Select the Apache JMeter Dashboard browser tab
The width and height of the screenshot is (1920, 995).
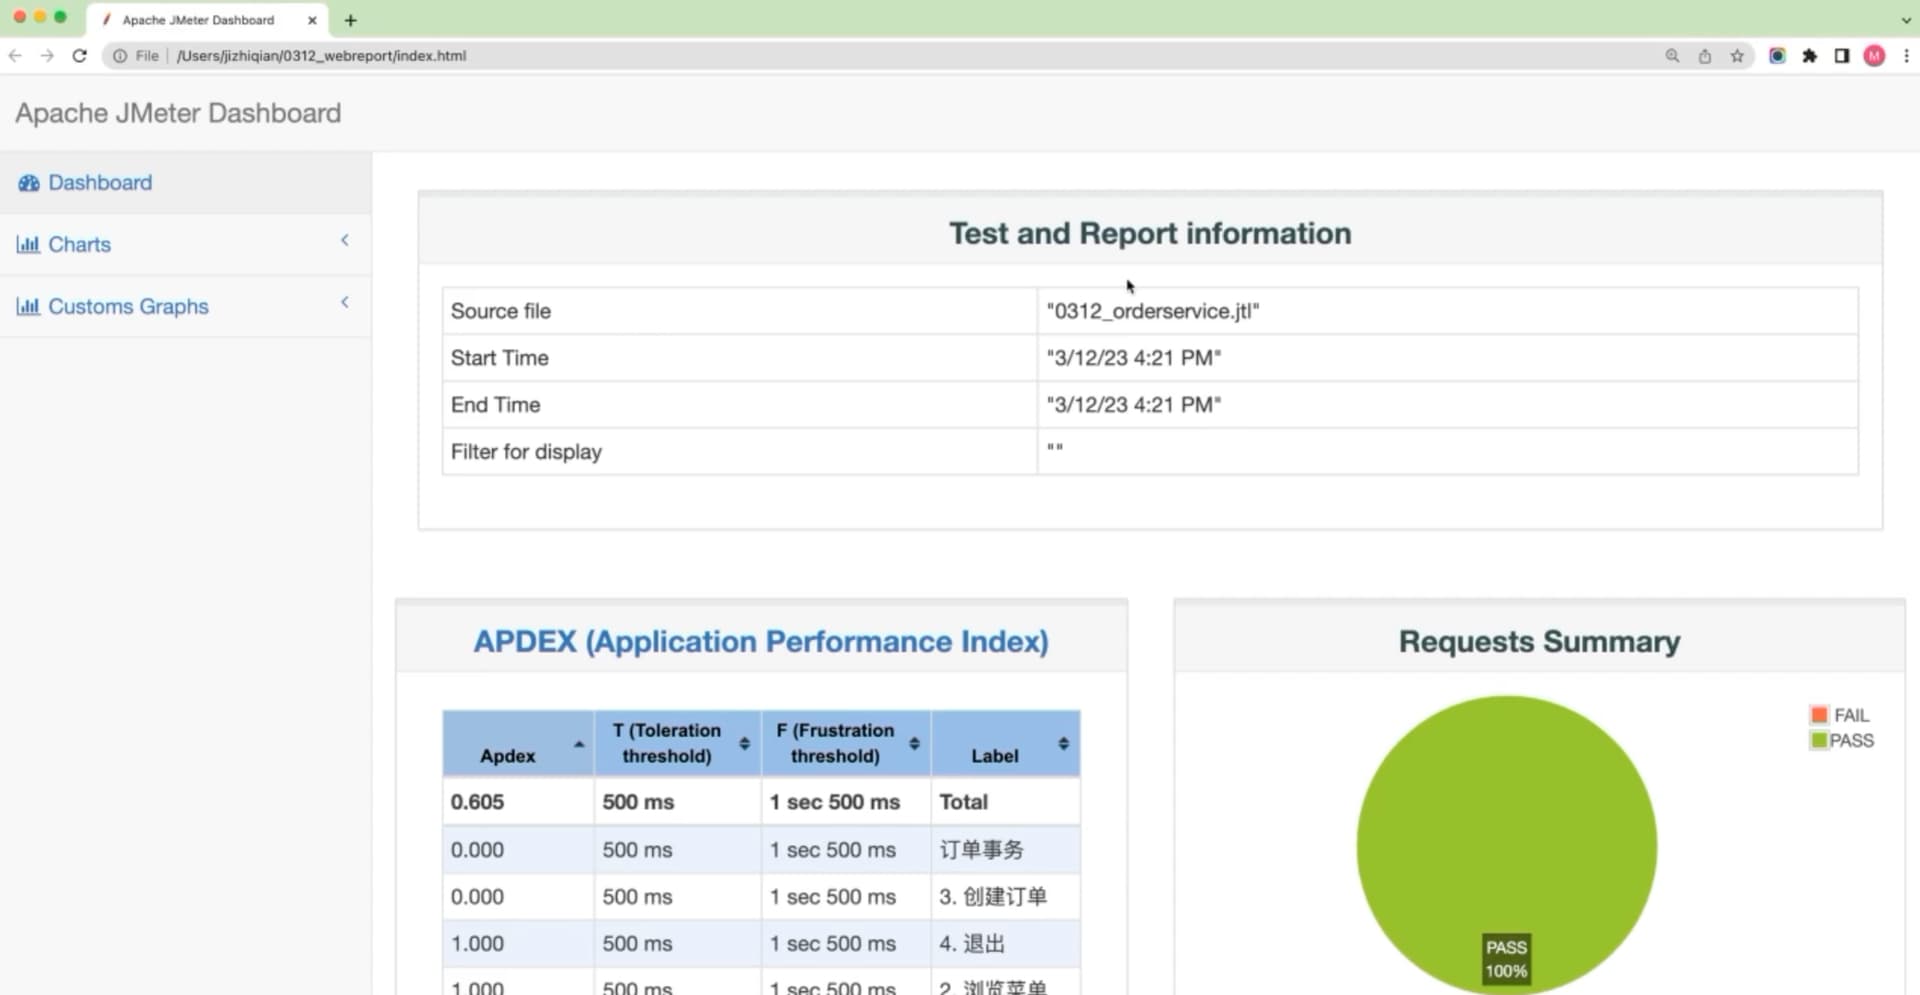(x=206, y=20)
